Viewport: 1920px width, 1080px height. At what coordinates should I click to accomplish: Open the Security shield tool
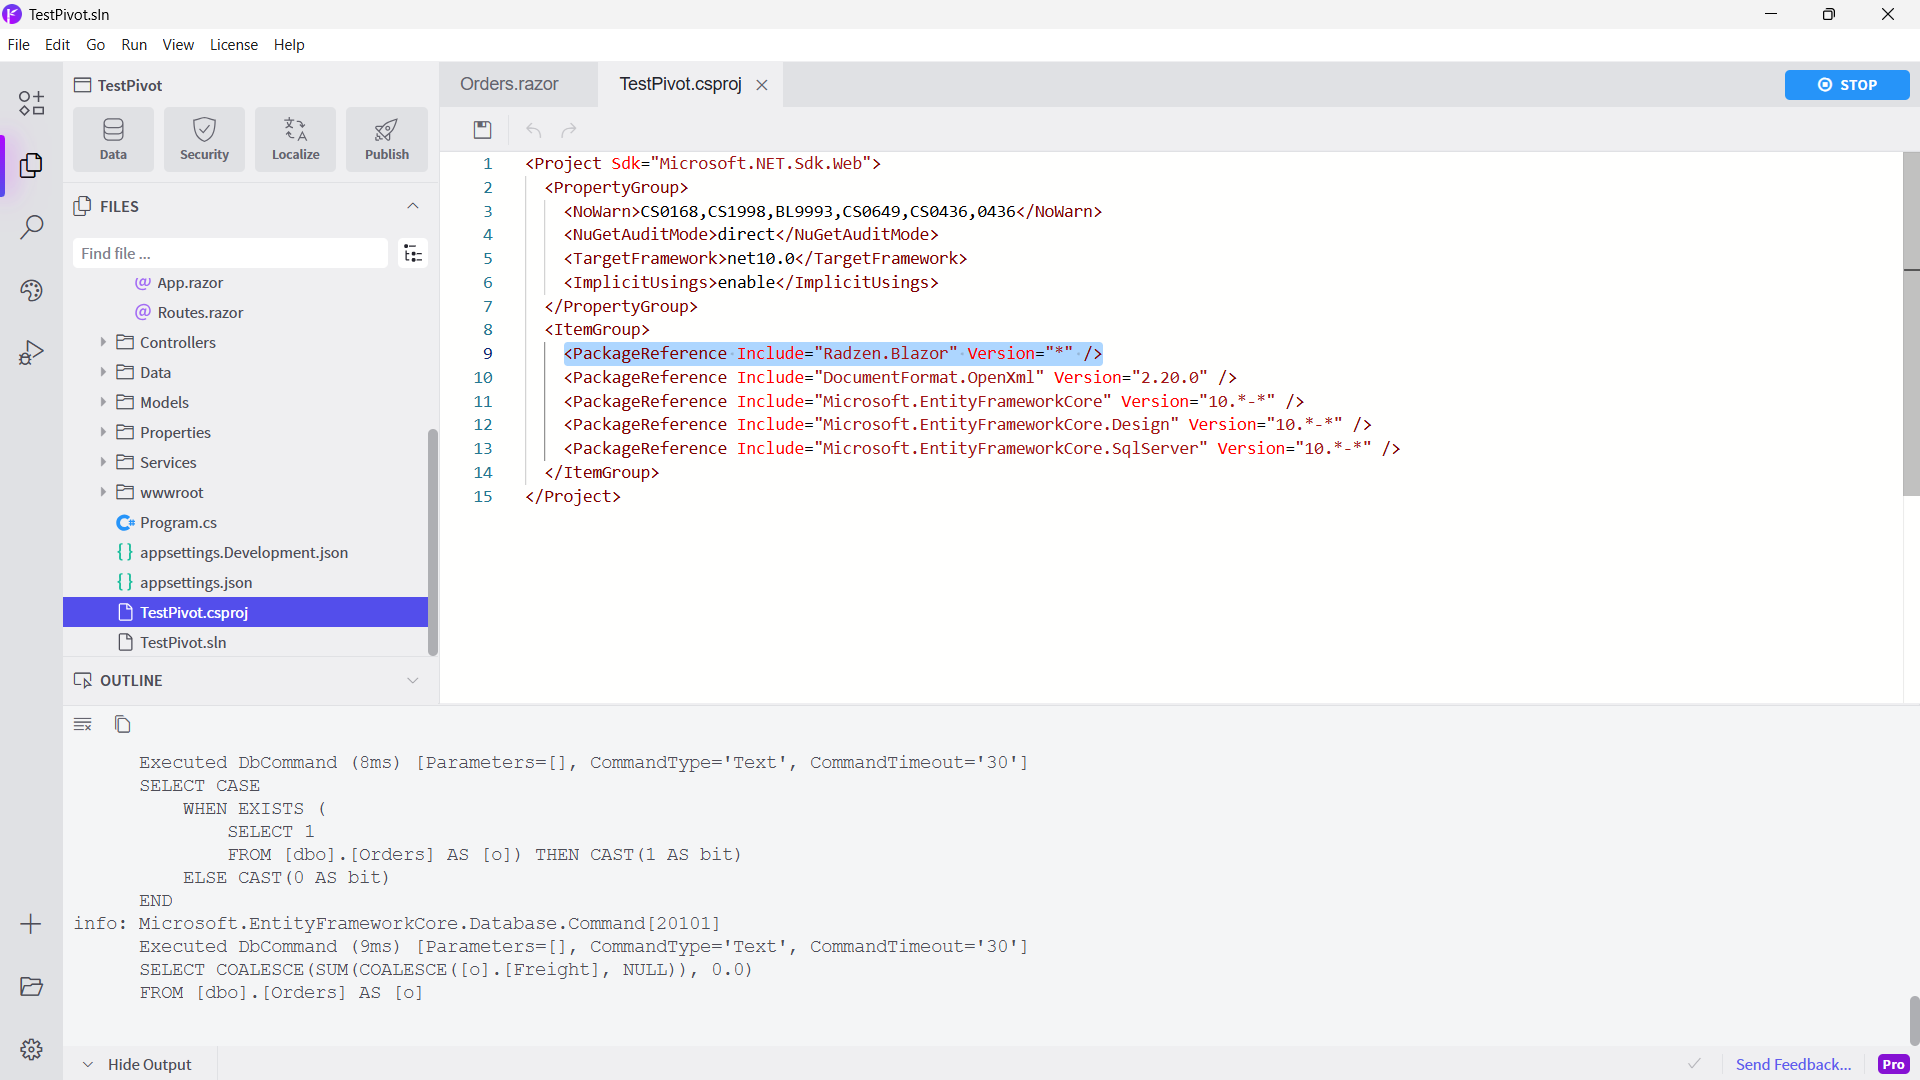pos(204,139)
